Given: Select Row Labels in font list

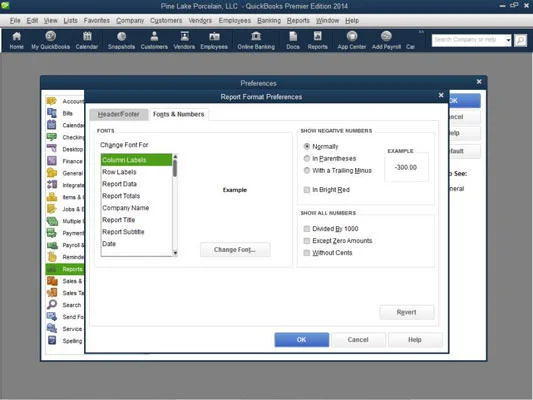Looking at the screenshot, I should pyautogui.click(x=137, y=172).
